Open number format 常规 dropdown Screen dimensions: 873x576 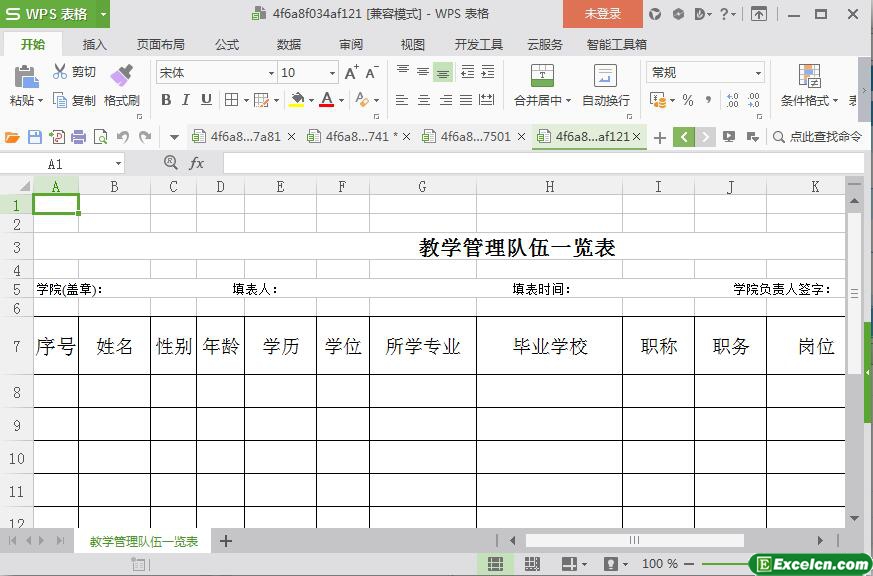tap(758, 73)
